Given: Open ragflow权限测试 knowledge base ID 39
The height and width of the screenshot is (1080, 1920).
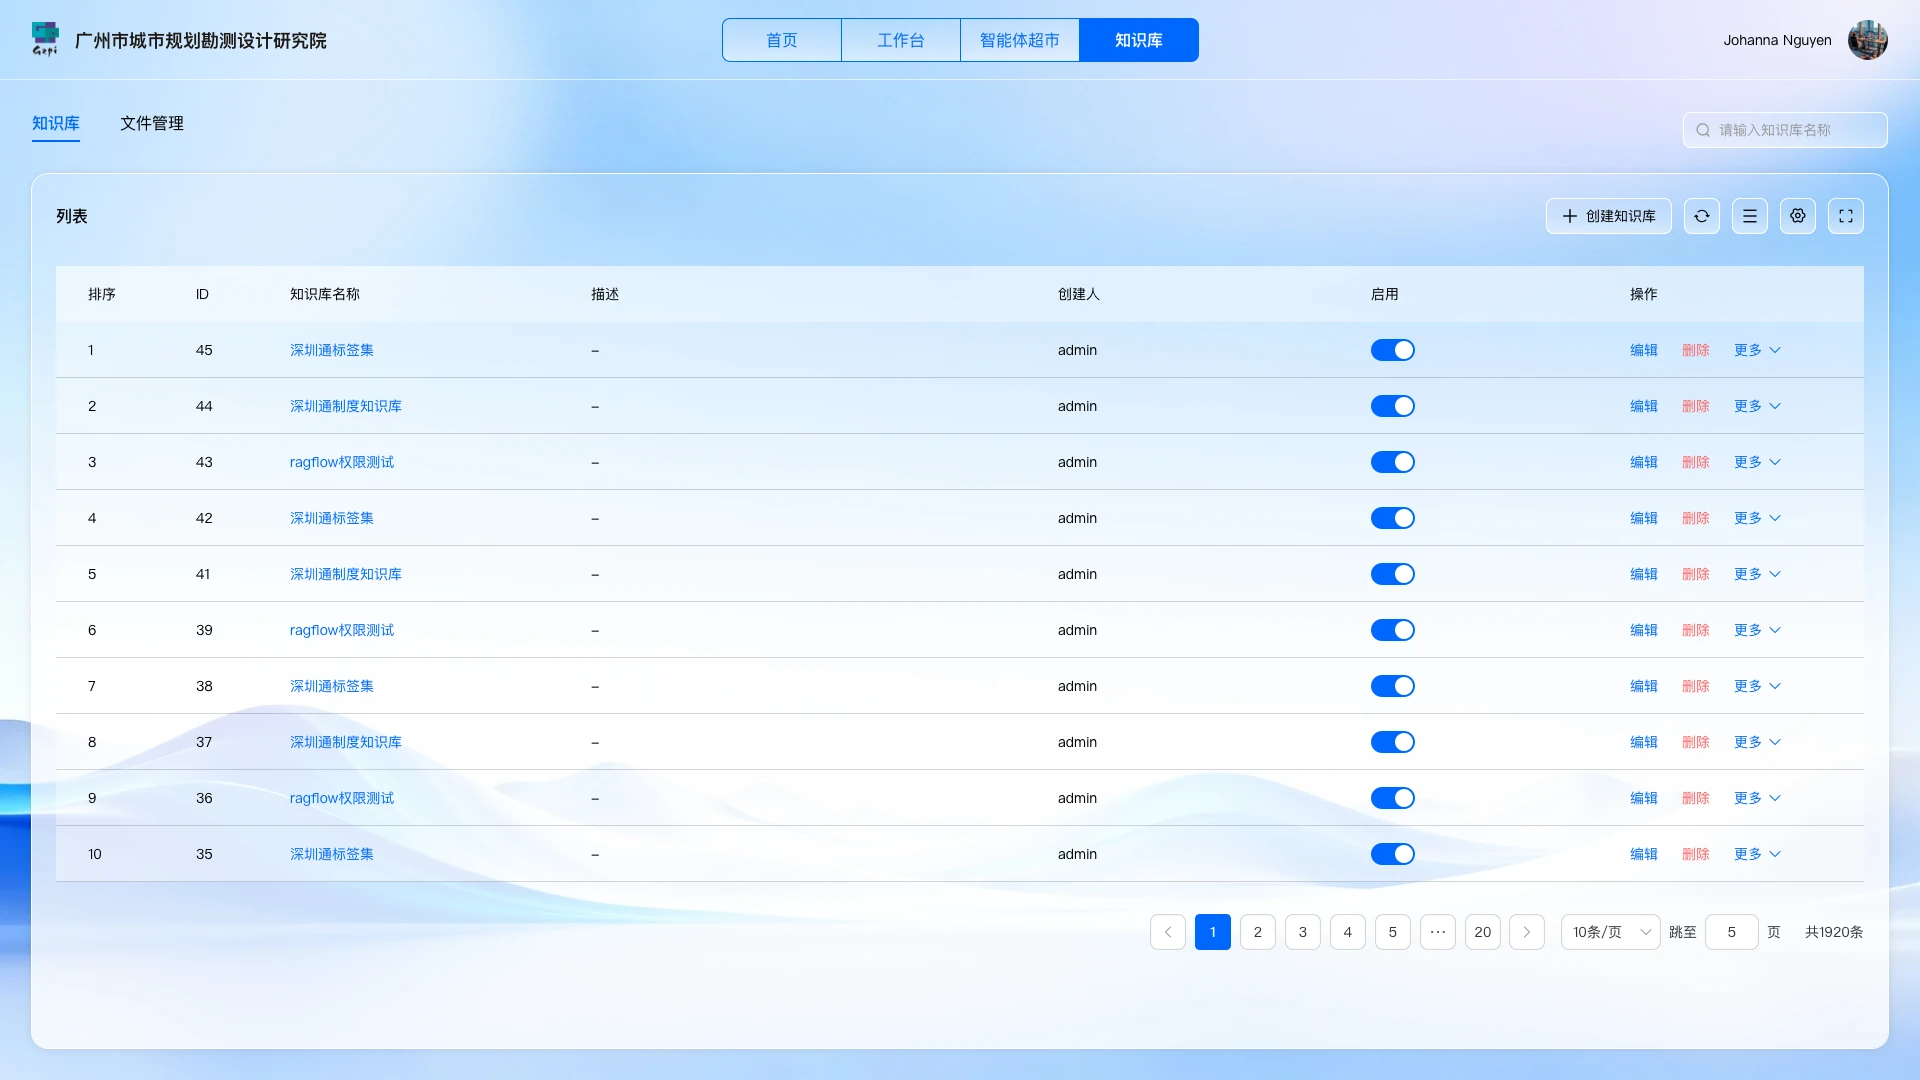Looking at the screenshot, I should tap(342, 630).
